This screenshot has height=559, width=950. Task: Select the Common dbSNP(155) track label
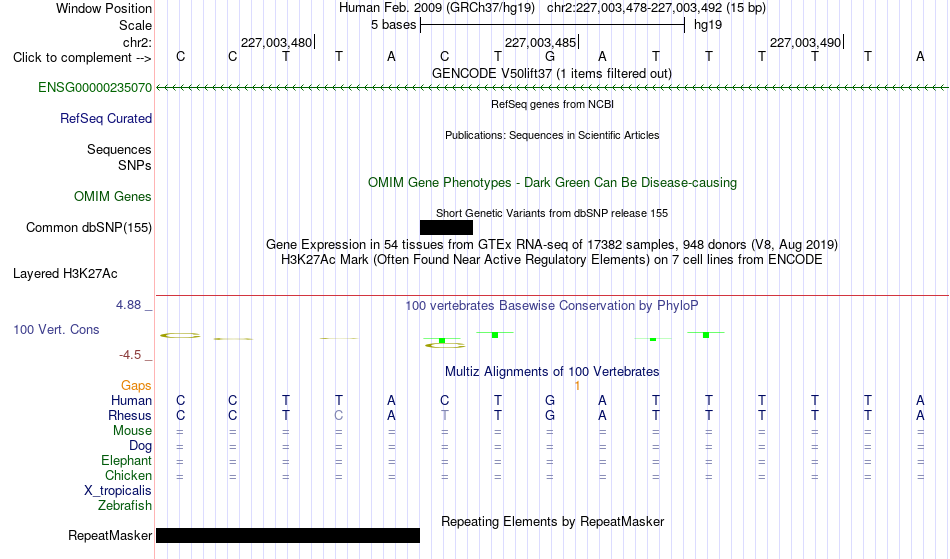pyautogui.click(x=88, y=228)
